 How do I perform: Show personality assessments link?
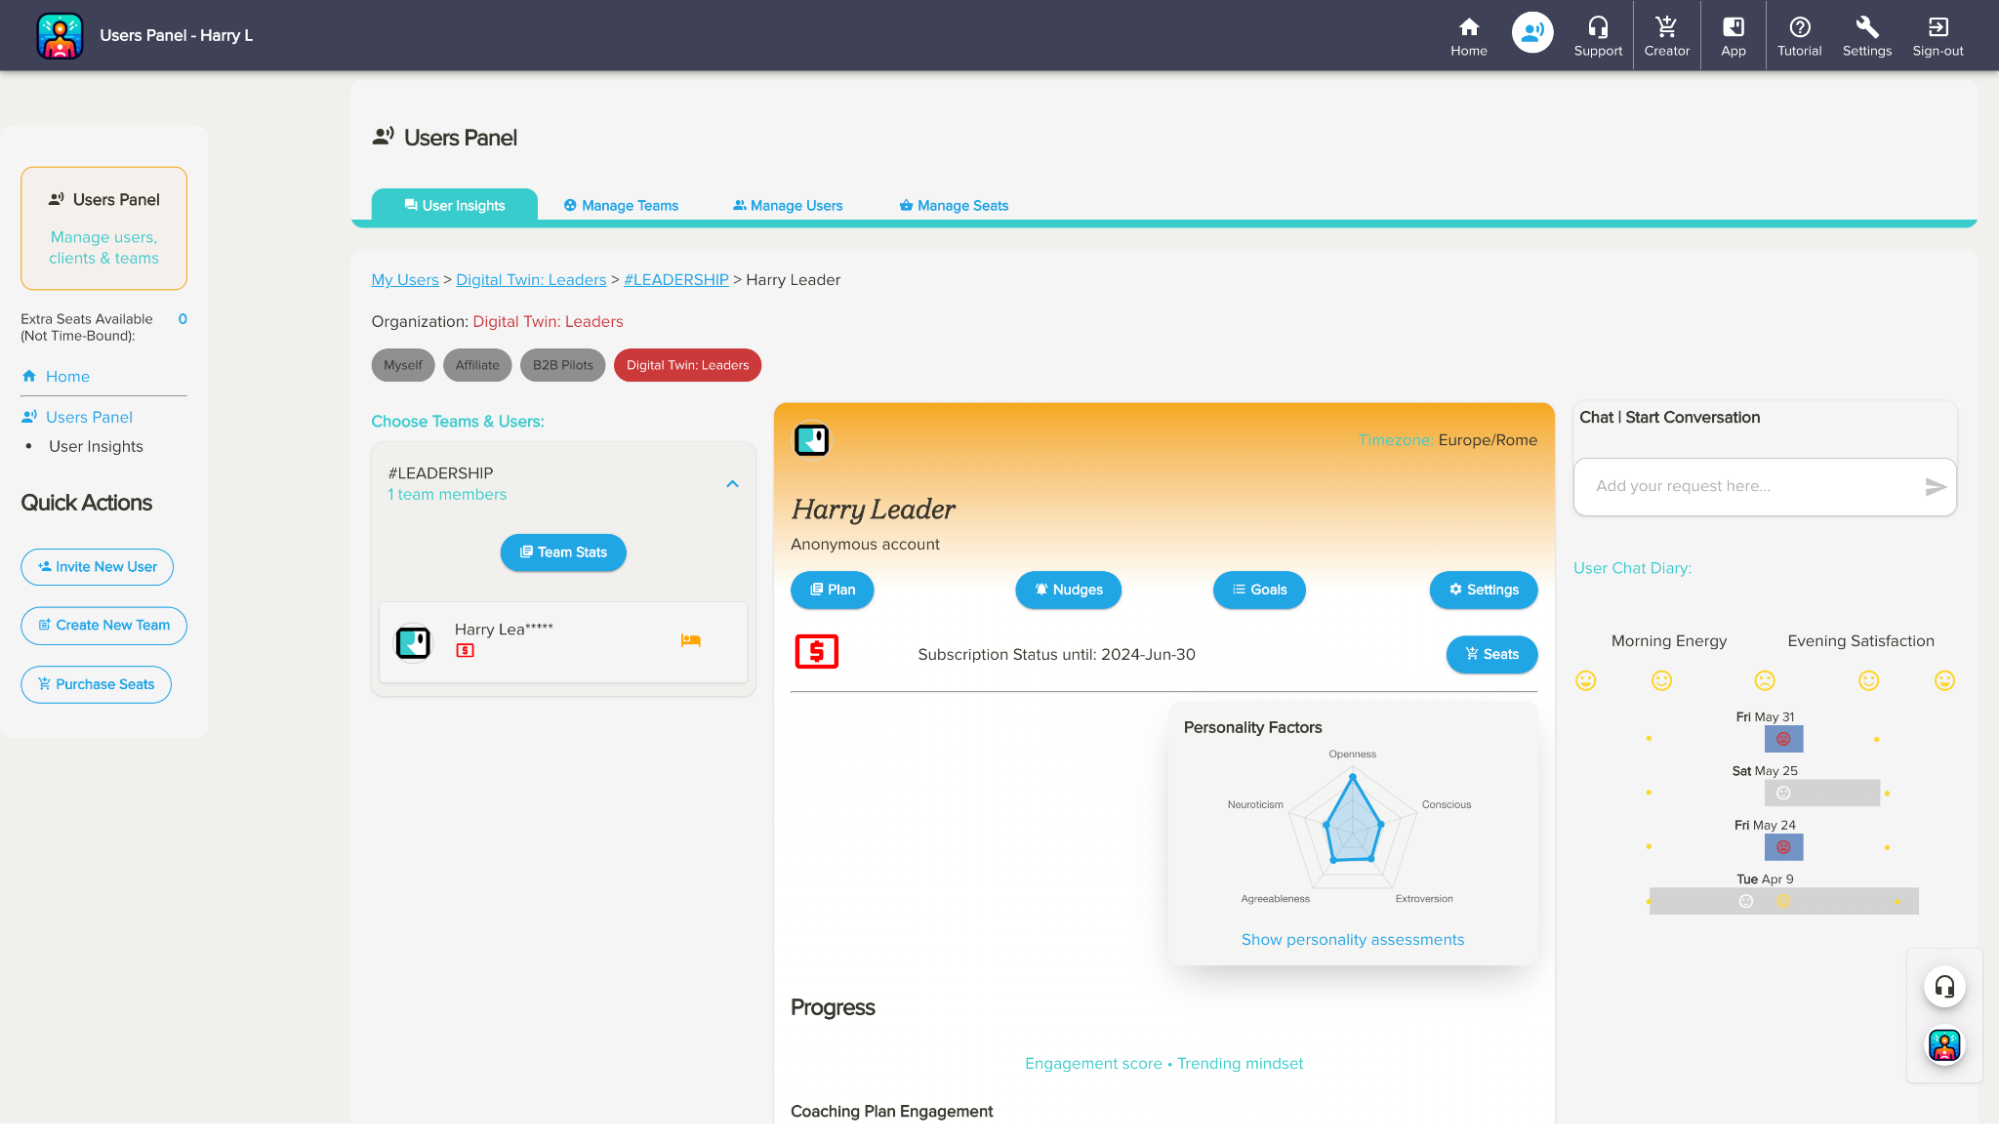pyautogui.click(x=1351, y=938)
